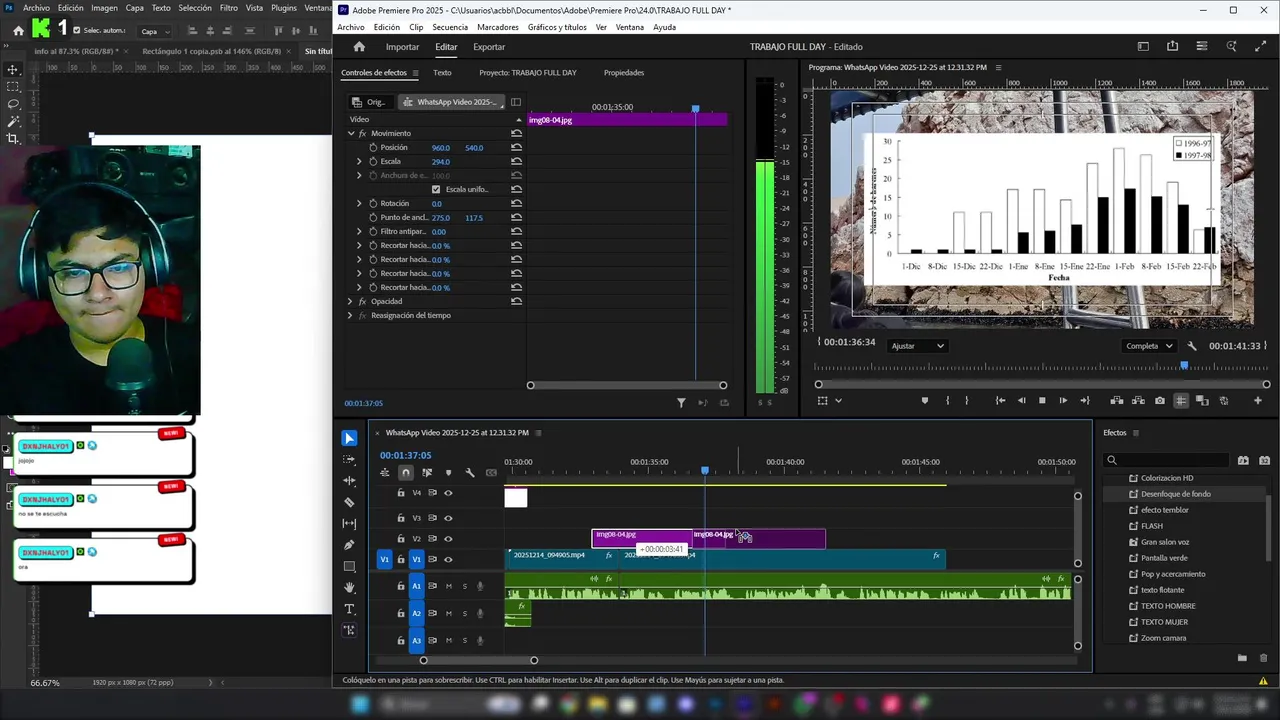Open the Capa dropdown in Photoshop options bar
Viewport: 1280px width, 720px height.
point(154,31)
